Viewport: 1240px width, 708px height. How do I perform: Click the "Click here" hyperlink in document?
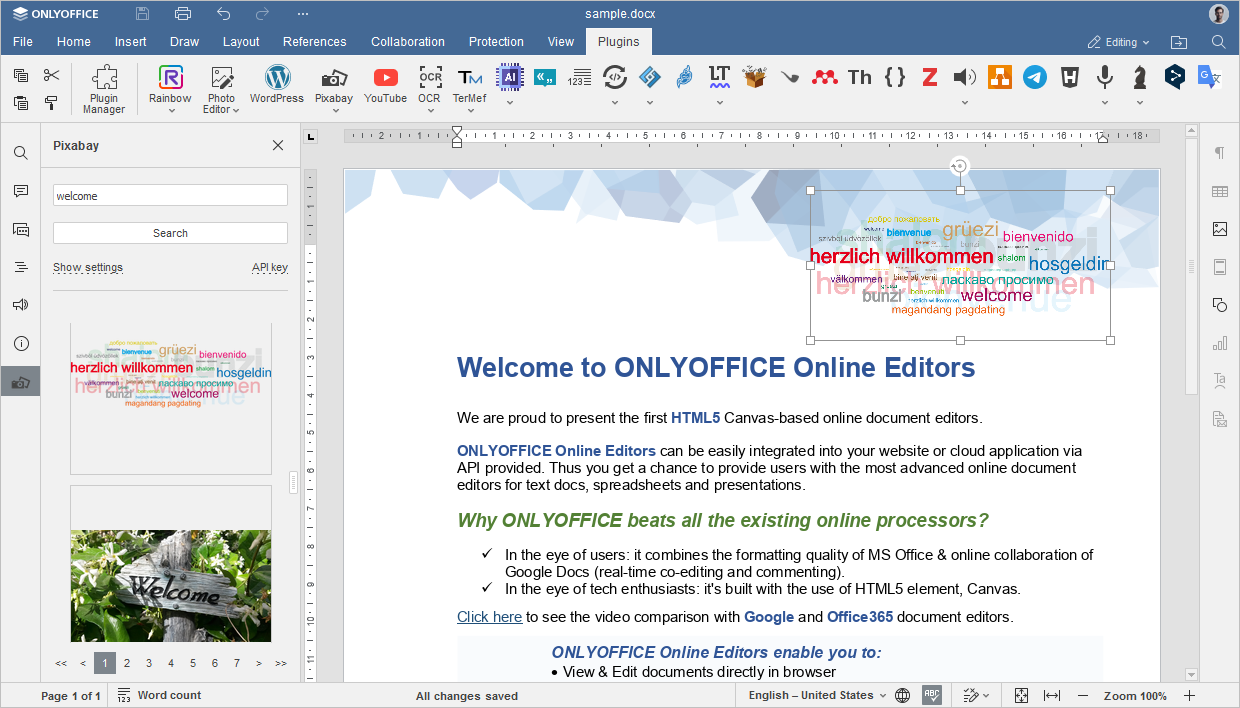489,617
